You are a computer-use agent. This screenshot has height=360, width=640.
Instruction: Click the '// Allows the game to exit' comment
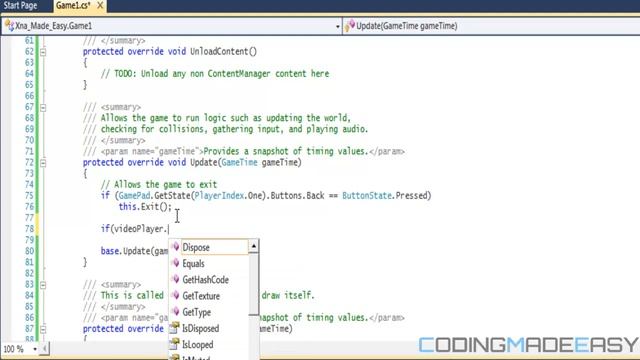click(159, 184)
